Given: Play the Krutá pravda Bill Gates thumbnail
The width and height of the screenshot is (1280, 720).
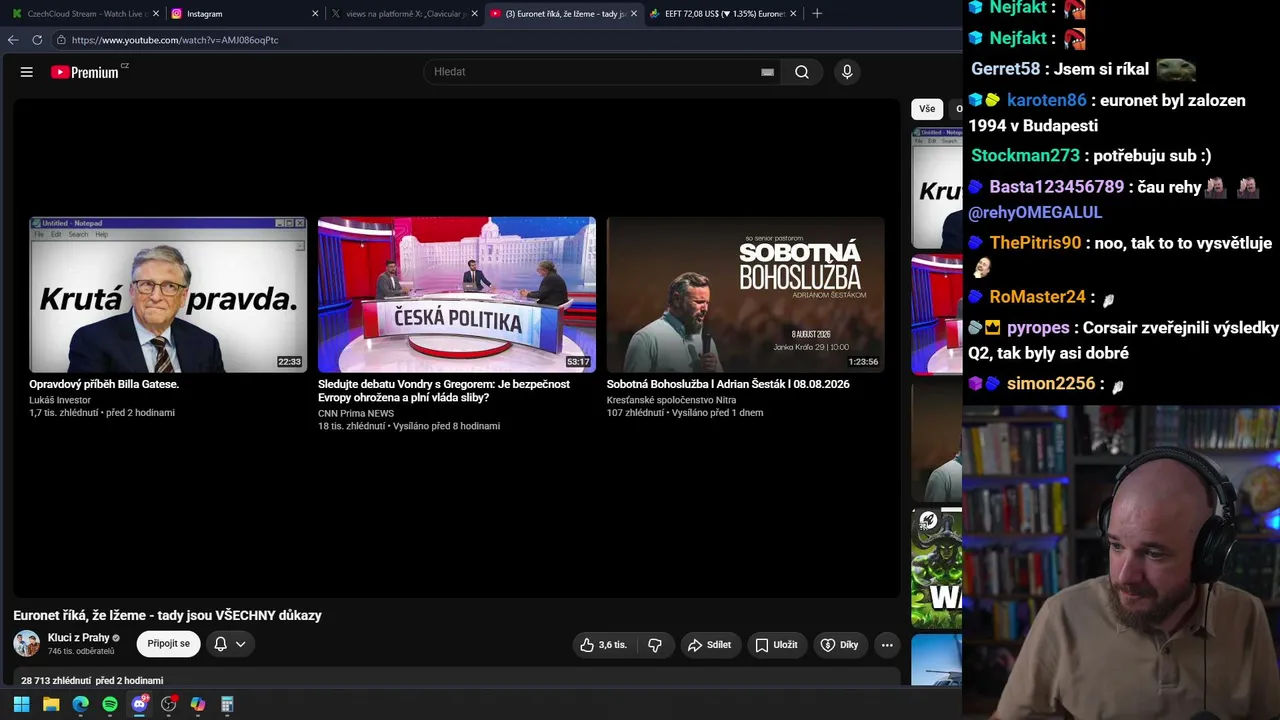Looking at the screenshot, I should (168, 295).
